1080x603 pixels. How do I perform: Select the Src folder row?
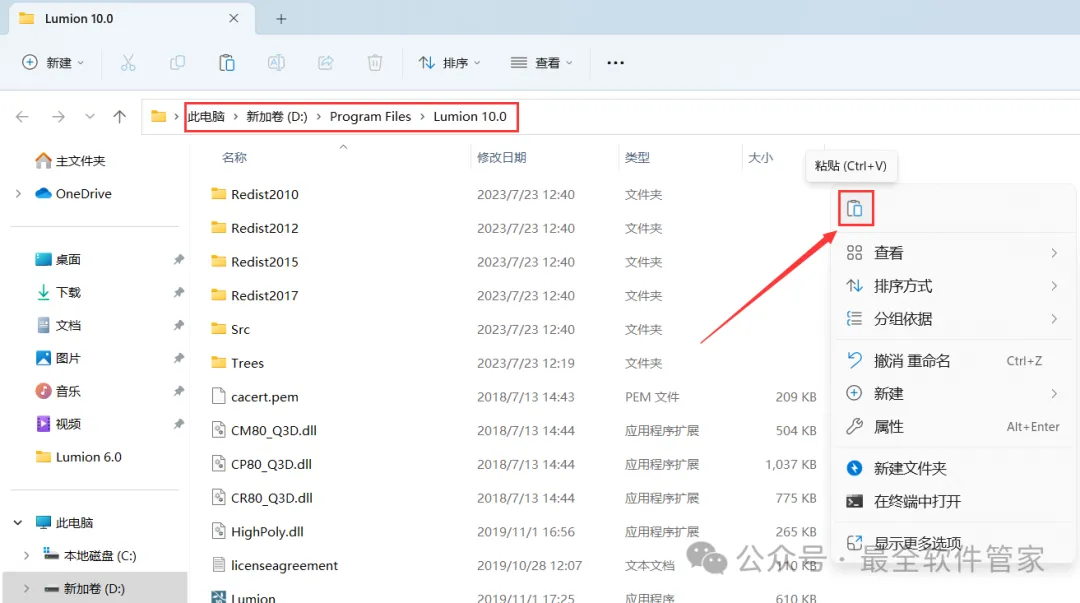[513, 329]
